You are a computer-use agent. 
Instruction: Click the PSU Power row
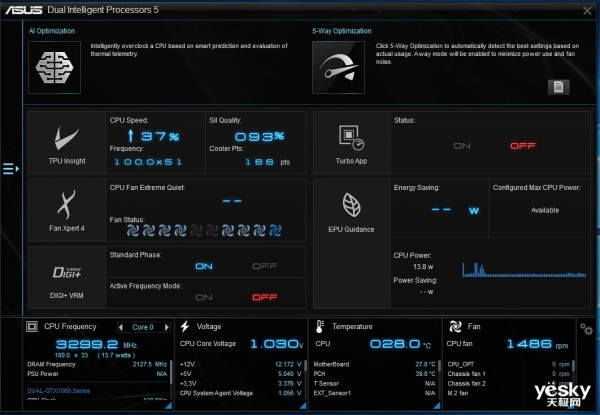coord(97,374)
